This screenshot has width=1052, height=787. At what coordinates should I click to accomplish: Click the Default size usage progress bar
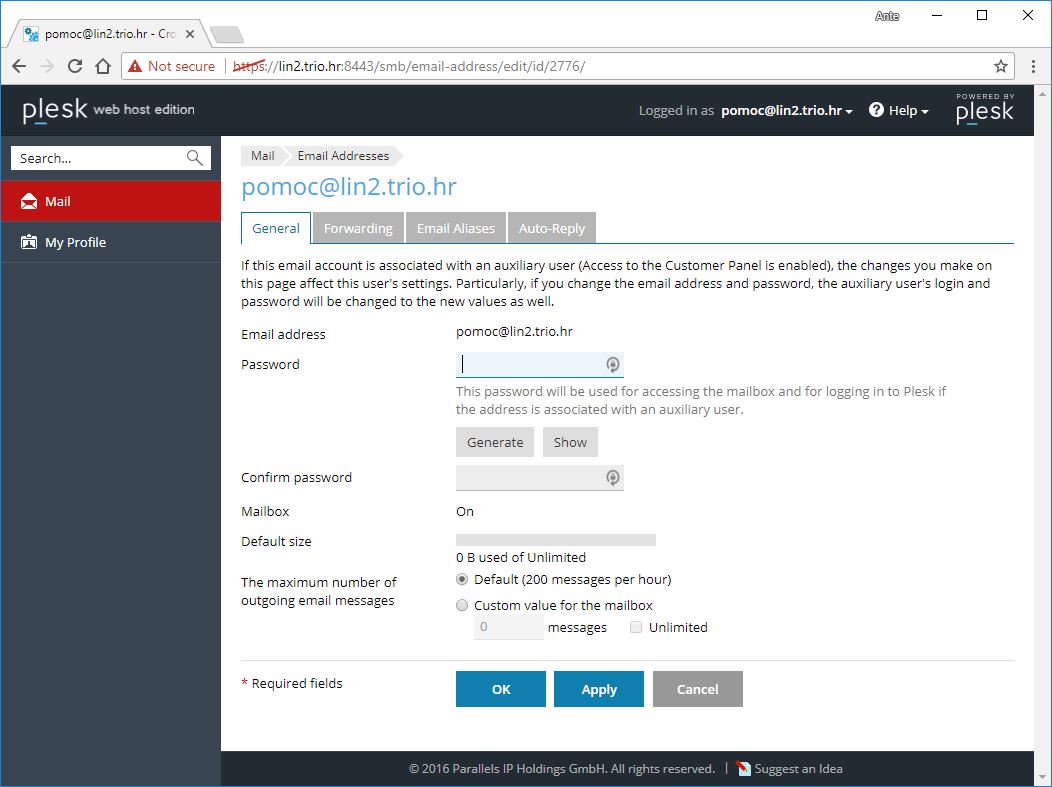[556, 540]
